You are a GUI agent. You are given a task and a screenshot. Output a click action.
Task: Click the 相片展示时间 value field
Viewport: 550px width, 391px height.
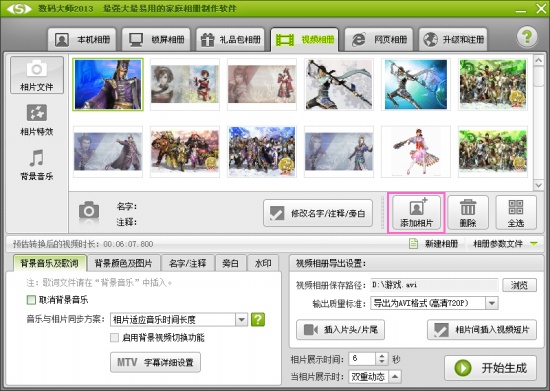362,359
